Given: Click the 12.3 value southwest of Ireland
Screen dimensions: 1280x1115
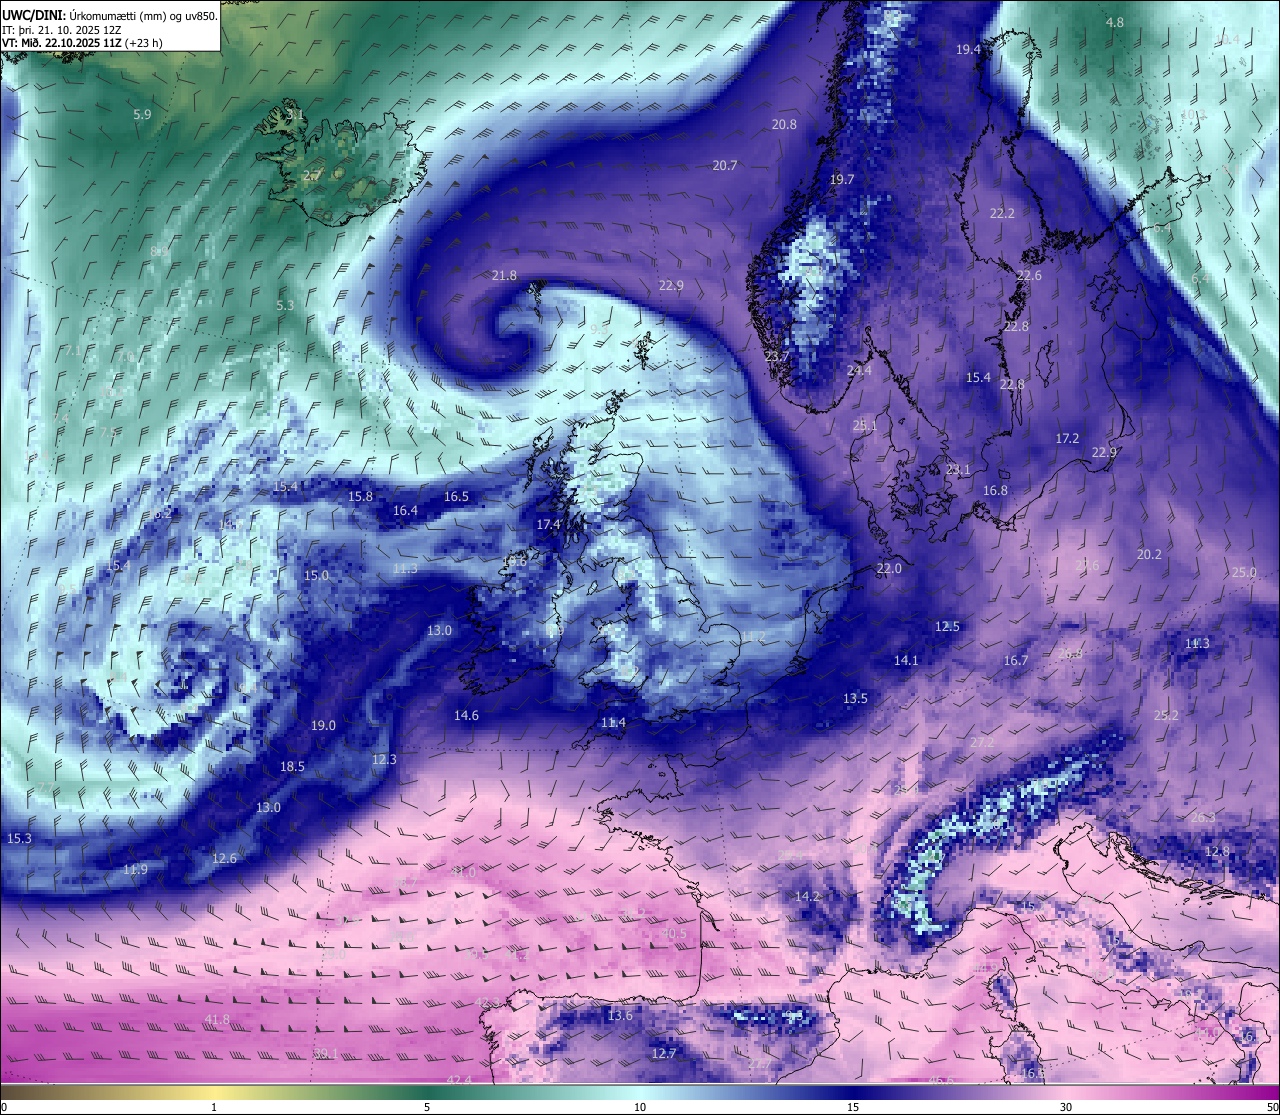Looking at the screenshot, I should click(x=384, y=759).
